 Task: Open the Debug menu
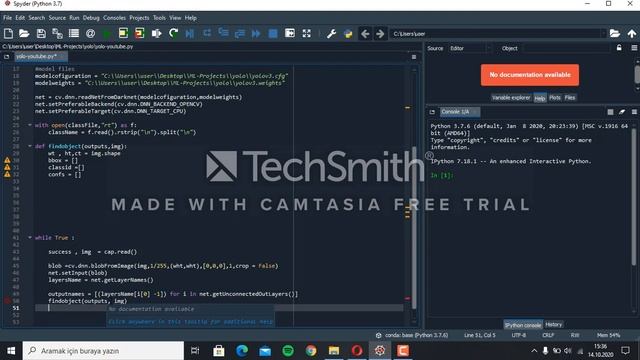[x=91, y=18]
